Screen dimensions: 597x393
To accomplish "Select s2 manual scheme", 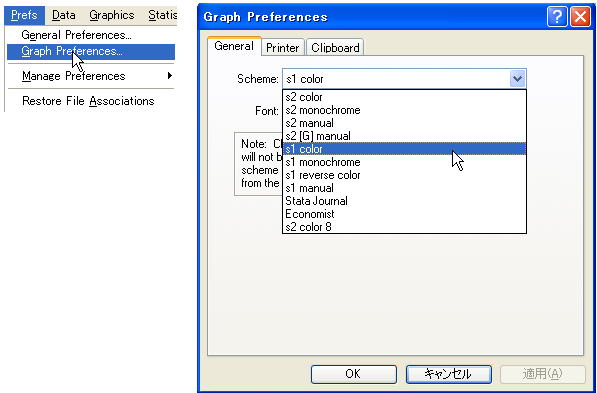I will [404, 123].
